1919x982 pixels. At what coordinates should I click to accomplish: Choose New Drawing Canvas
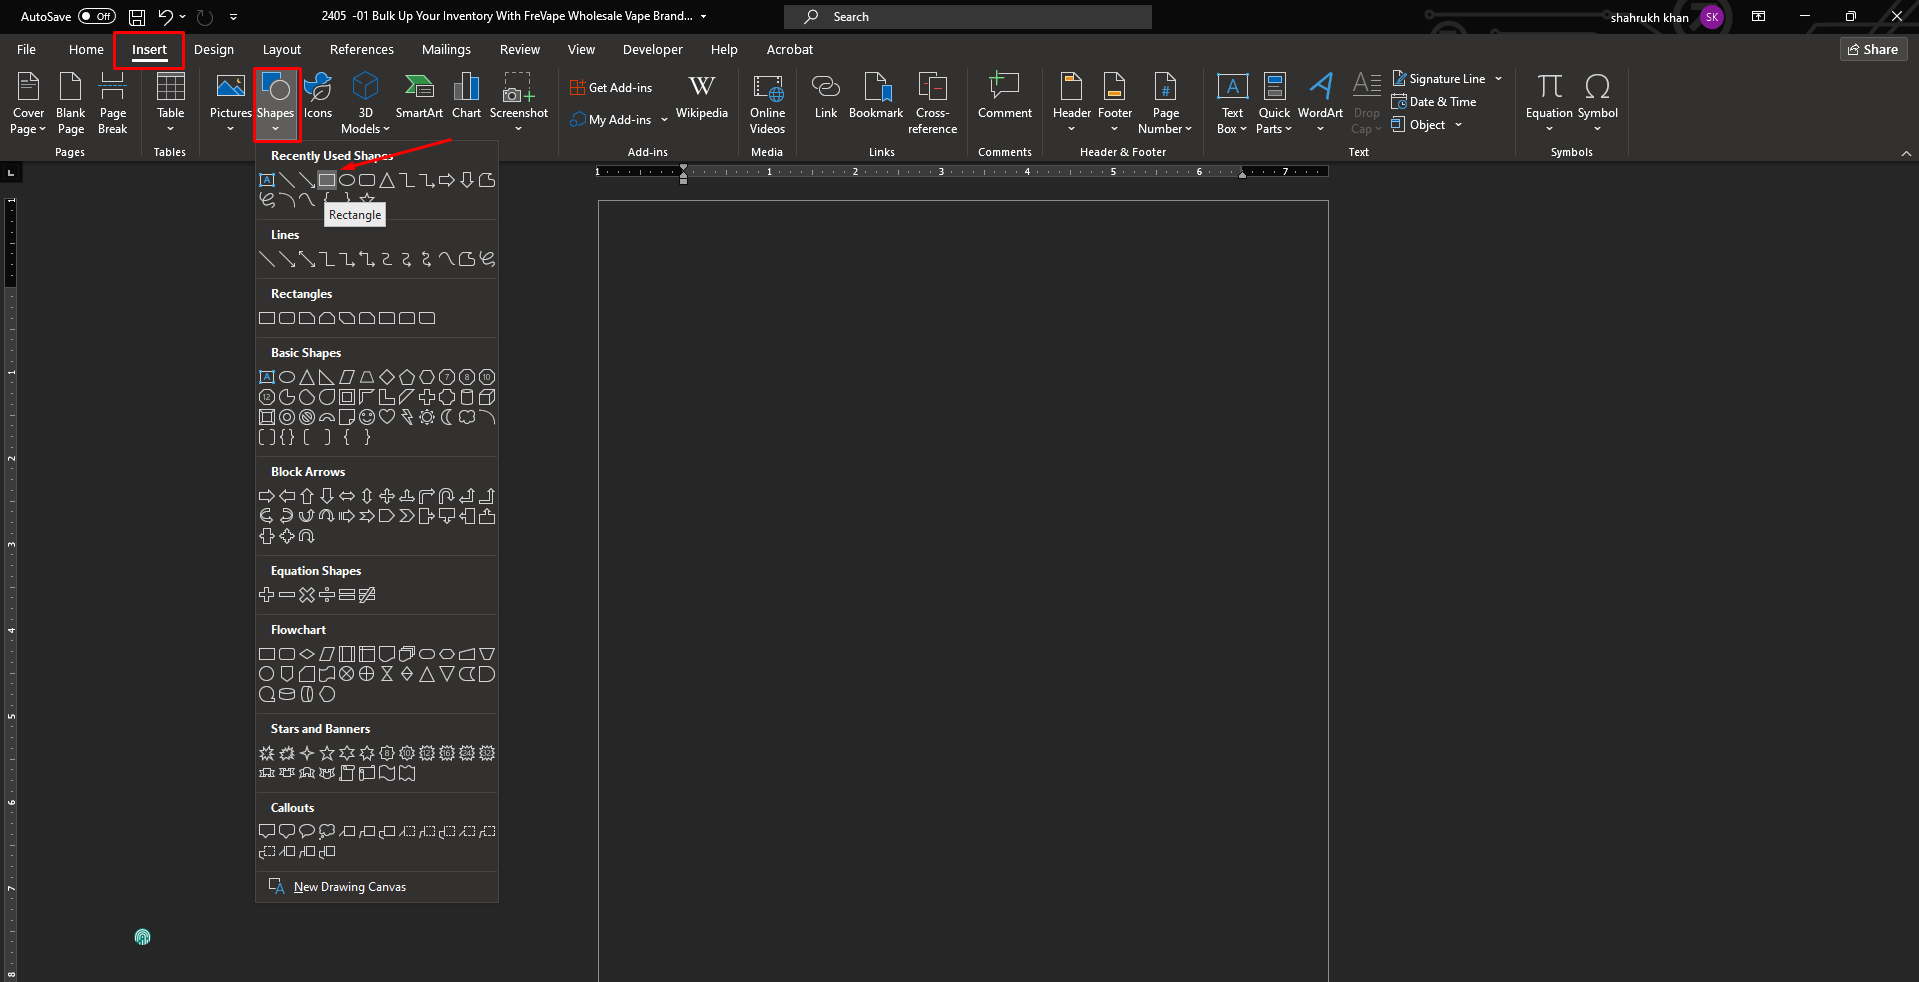(x=349, y=887)
